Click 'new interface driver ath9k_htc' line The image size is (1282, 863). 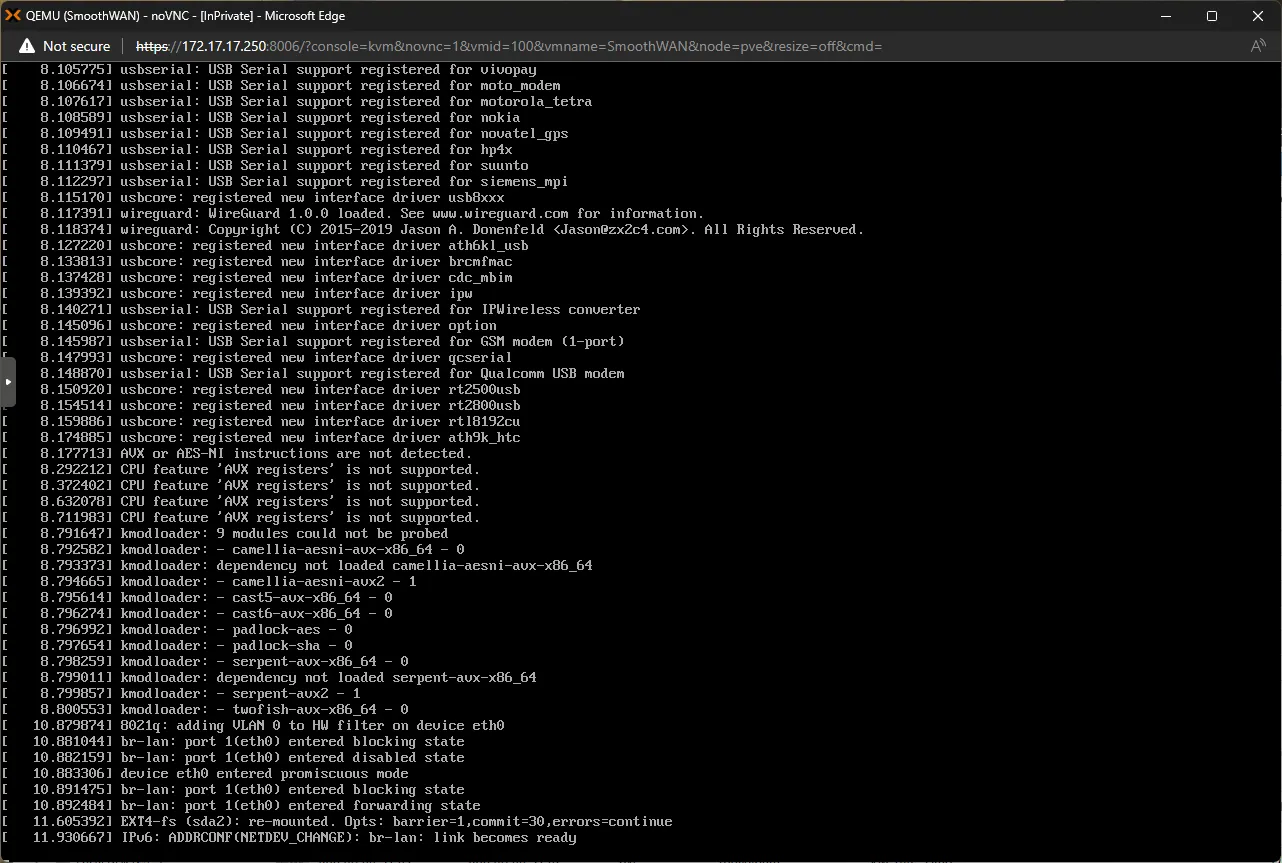click(x=261, y=438)
